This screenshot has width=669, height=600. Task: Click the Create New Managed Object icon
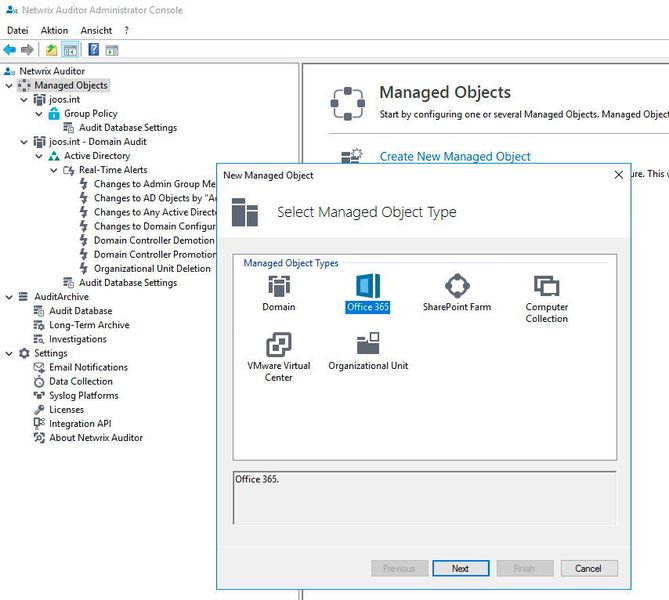point(352,156)
